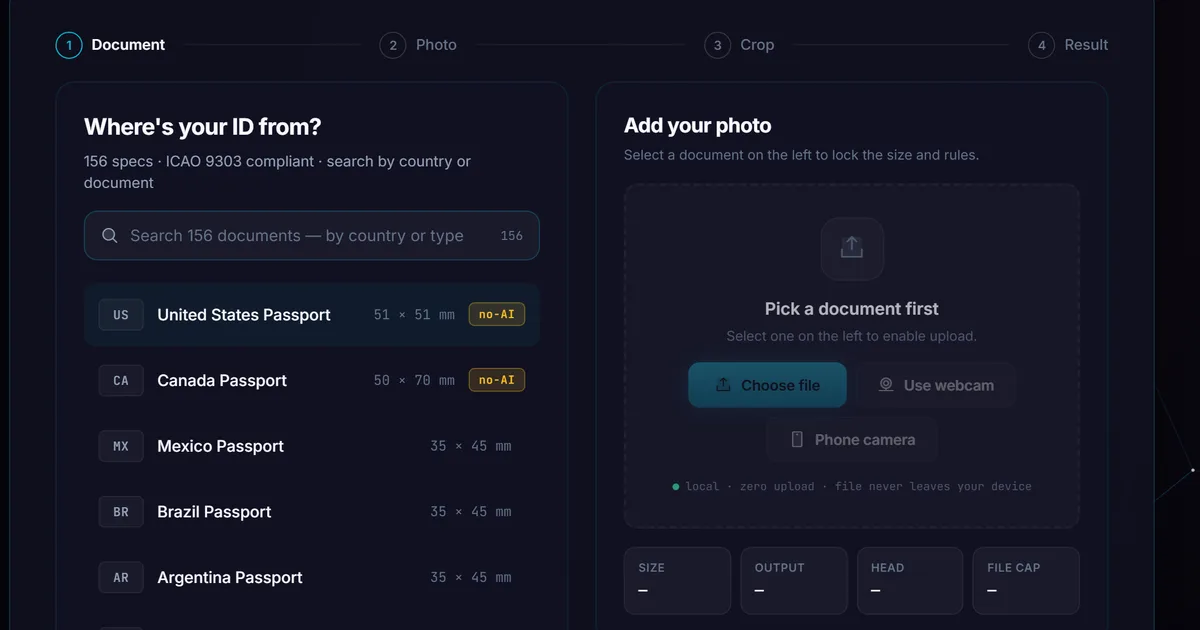This screenshot has width=1200, height=630.
Task: Click the SIZE info card
Action: click(x=677, y=580)
